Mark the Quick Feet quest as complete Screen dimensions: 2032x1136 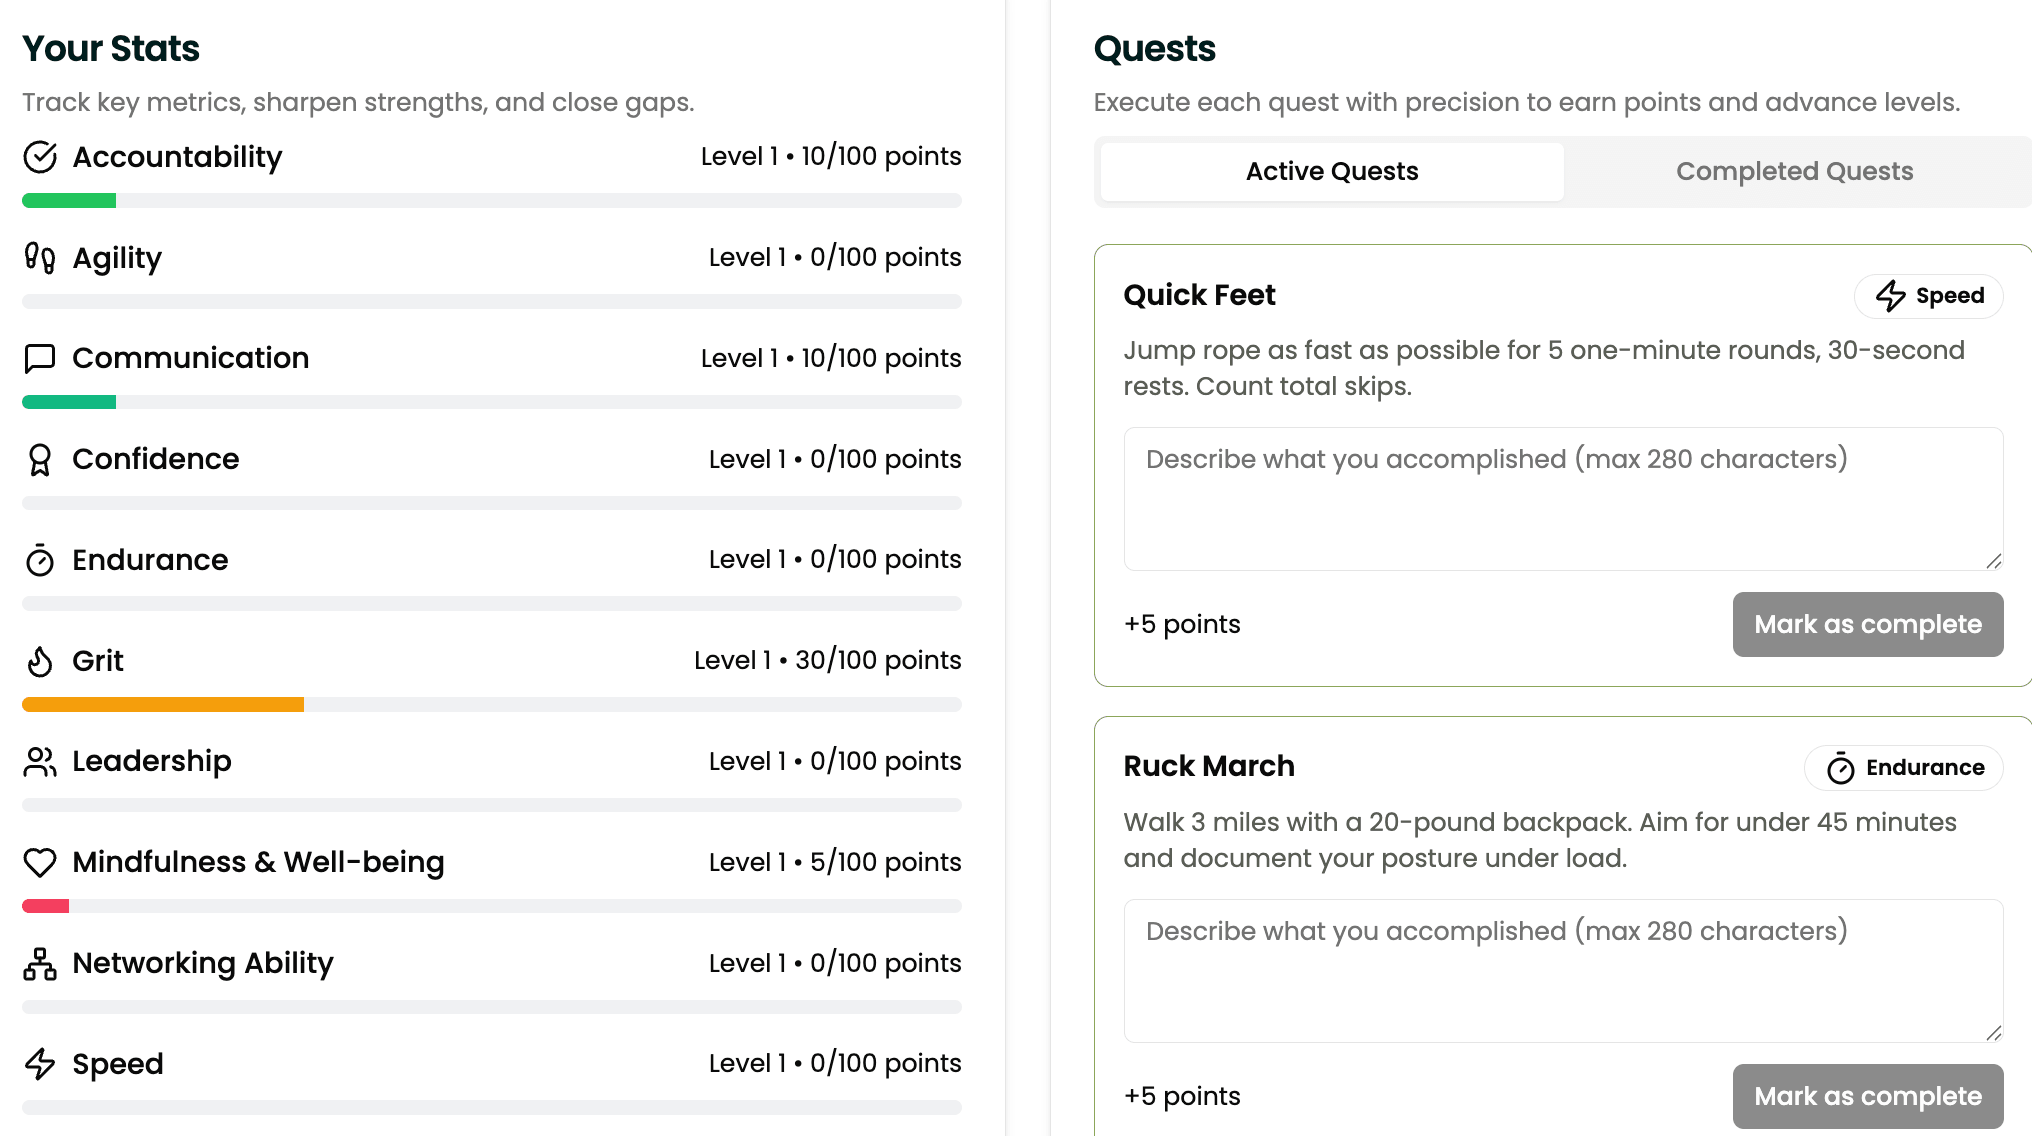[1867, 625]
